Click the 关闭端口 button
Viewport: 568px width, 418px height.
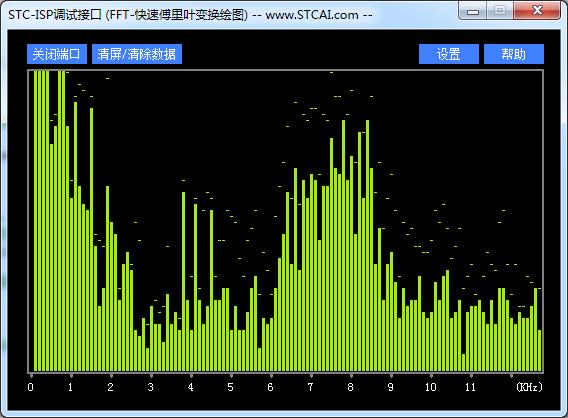pyautogui.click(x=57, y=54)
